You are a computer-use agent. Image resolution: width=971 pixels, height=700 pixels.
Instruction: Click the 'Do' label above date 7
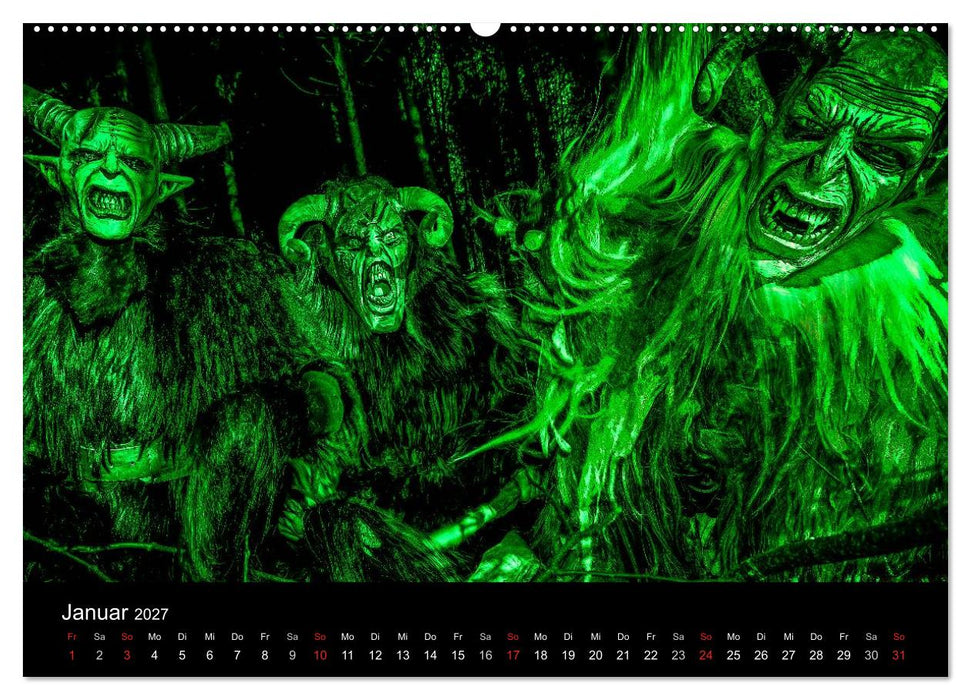(237, 637)
